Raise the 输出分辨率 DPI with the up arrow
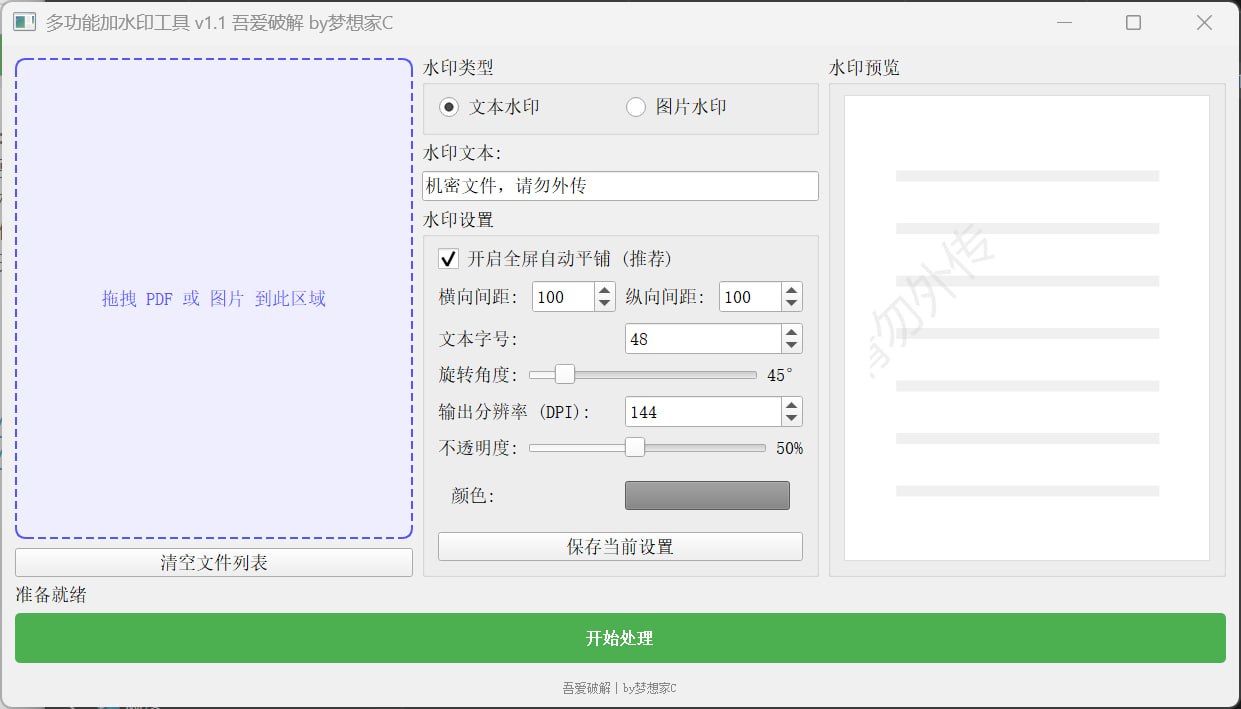 (x=790, y=405)
